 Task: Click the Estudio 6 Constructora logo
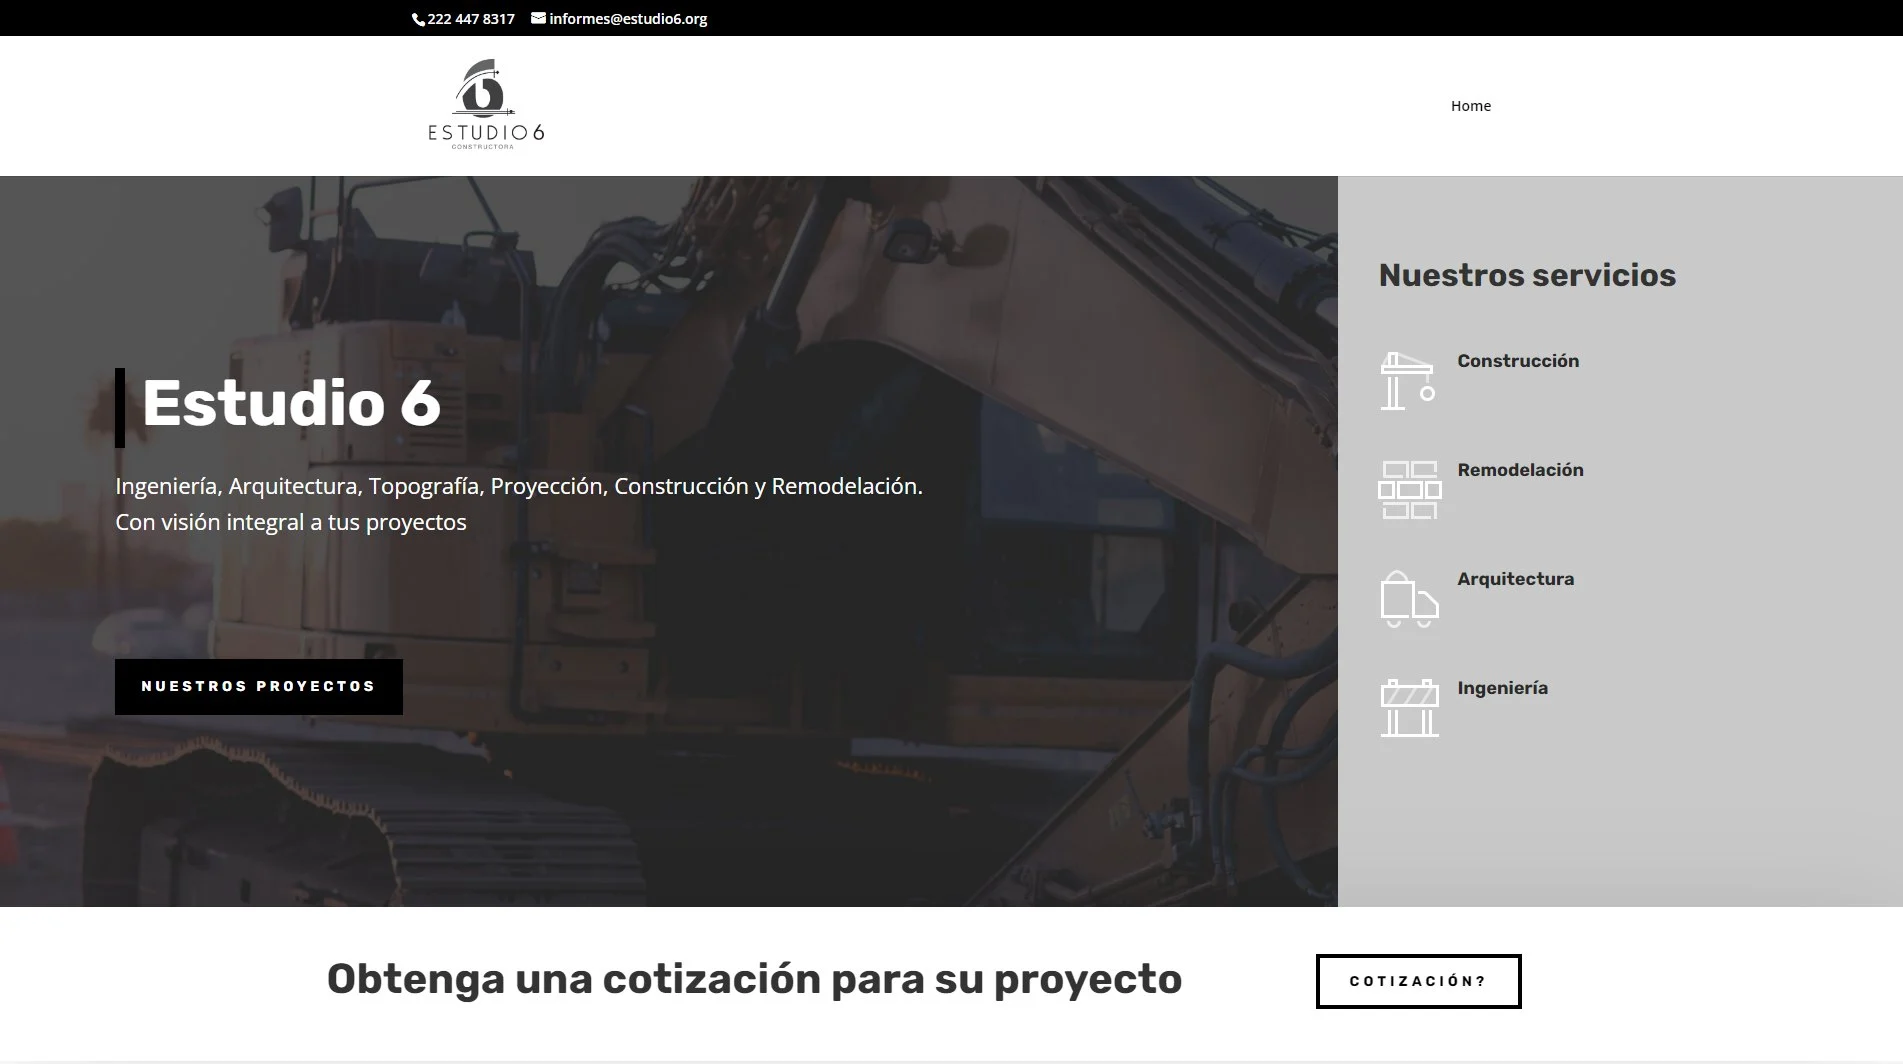click(486, 105)
